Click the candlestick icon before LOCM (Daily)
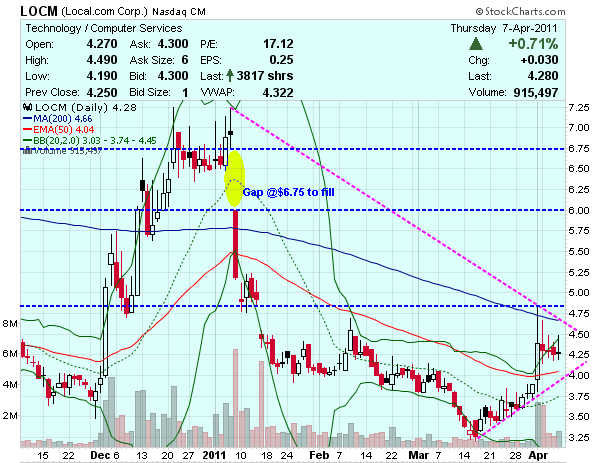 click(28, 108)
